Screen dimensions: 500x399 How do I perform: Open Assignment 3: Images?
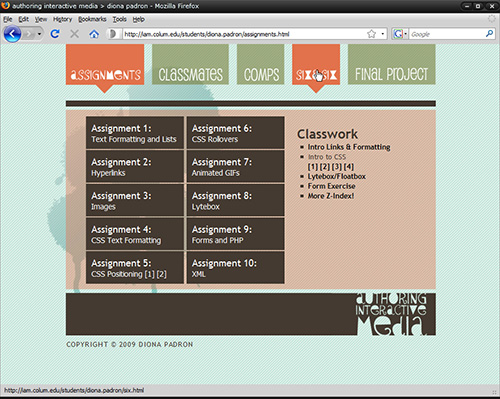pyautogui.click(x=135, y=200)
